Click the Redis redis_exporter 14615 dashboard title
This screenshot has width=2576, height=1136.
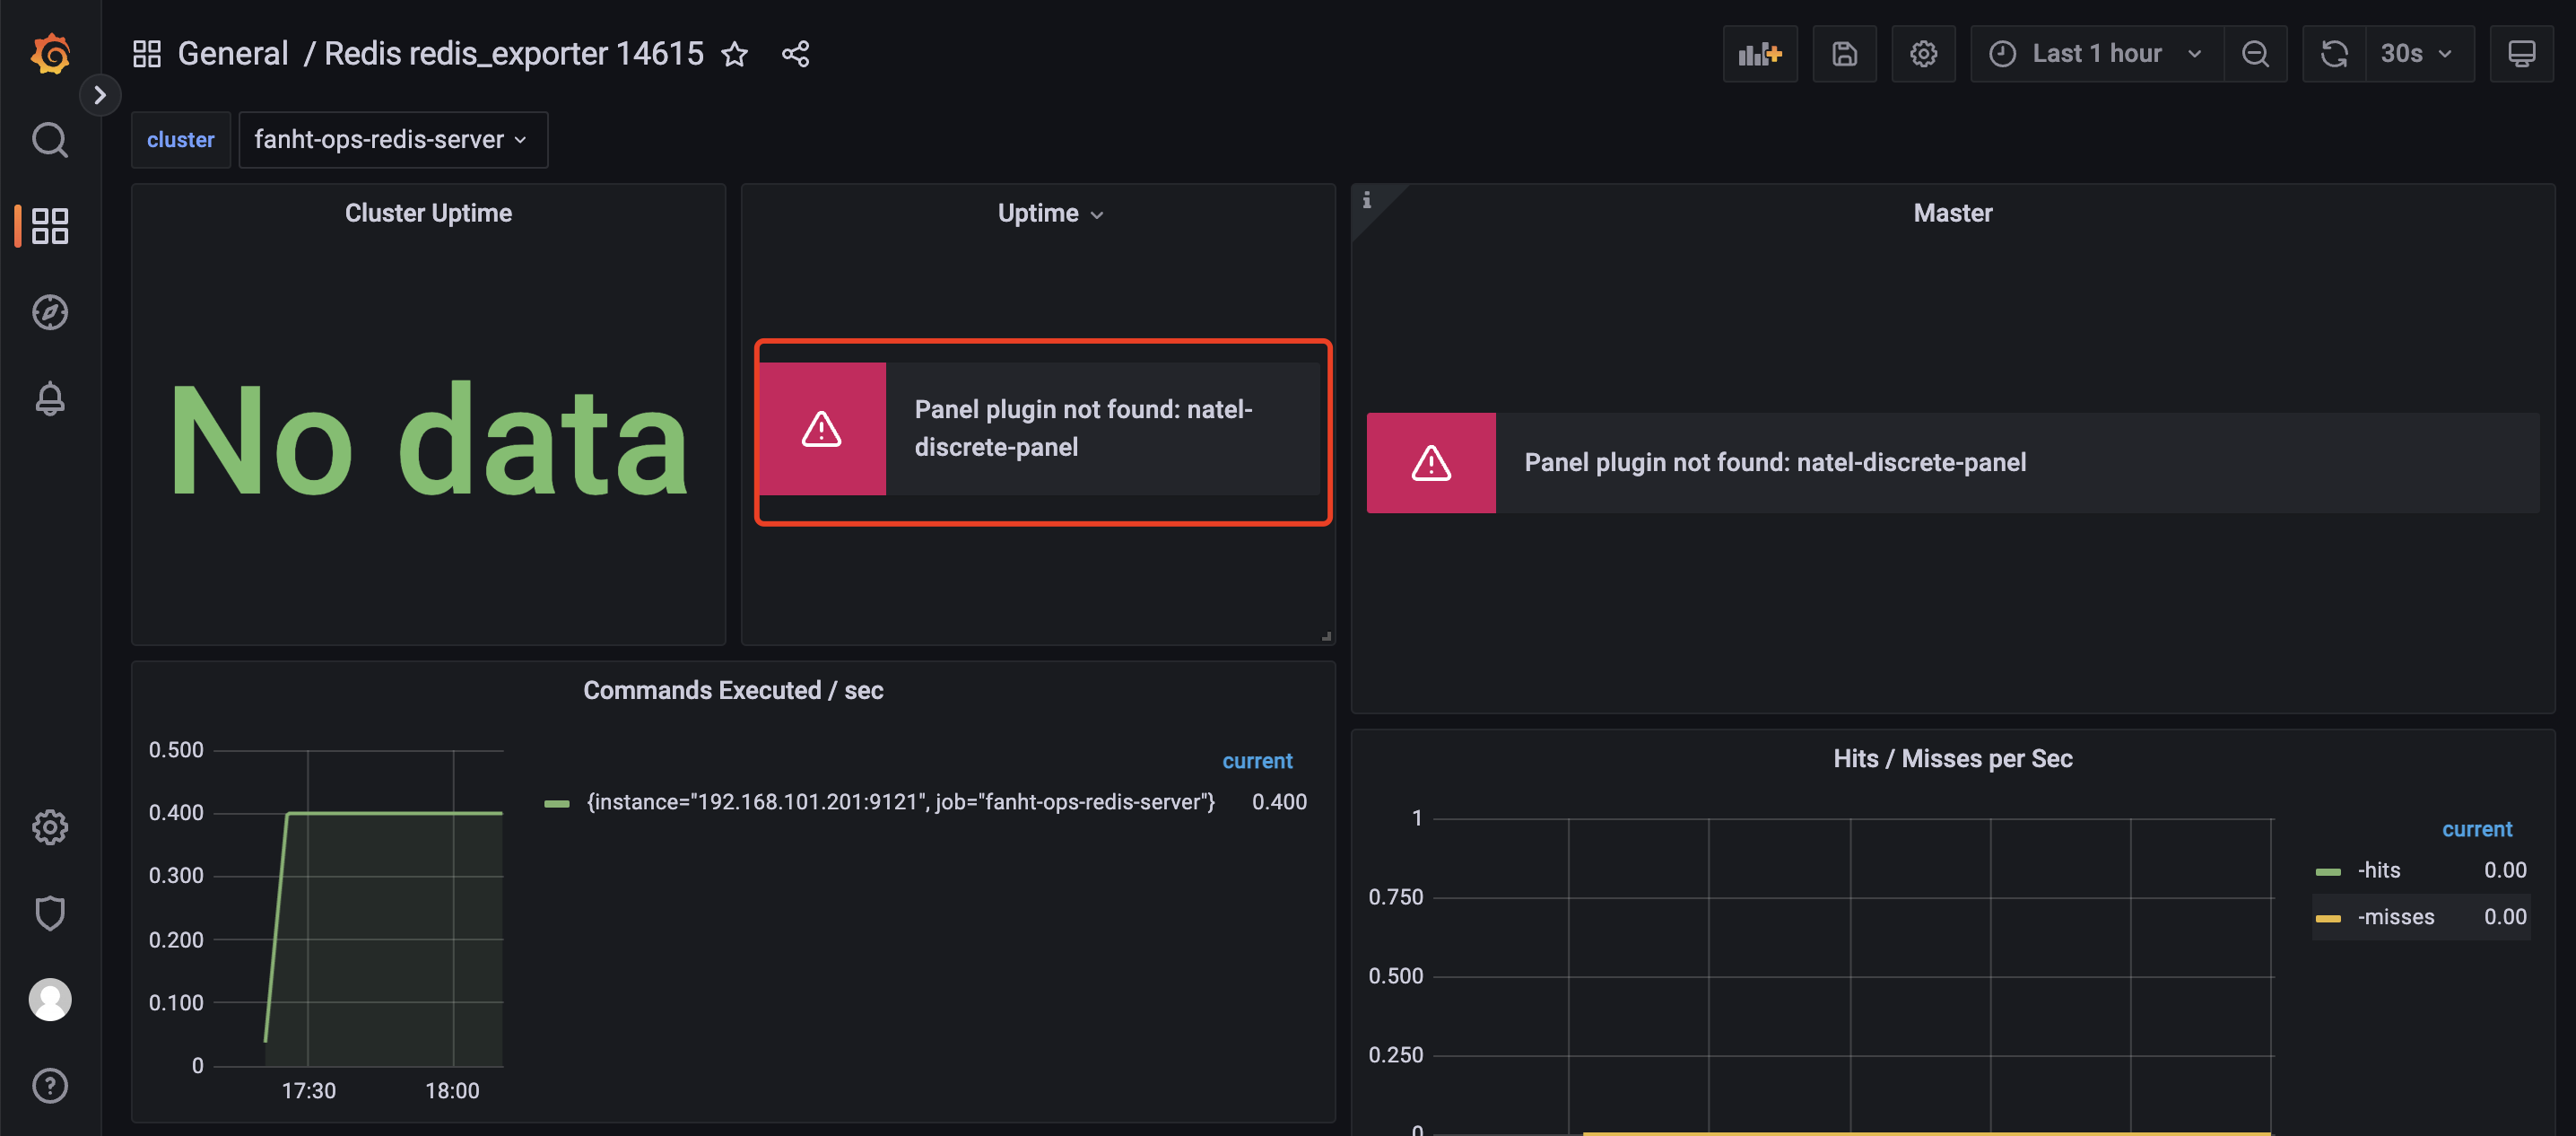[x=514, y=53]
